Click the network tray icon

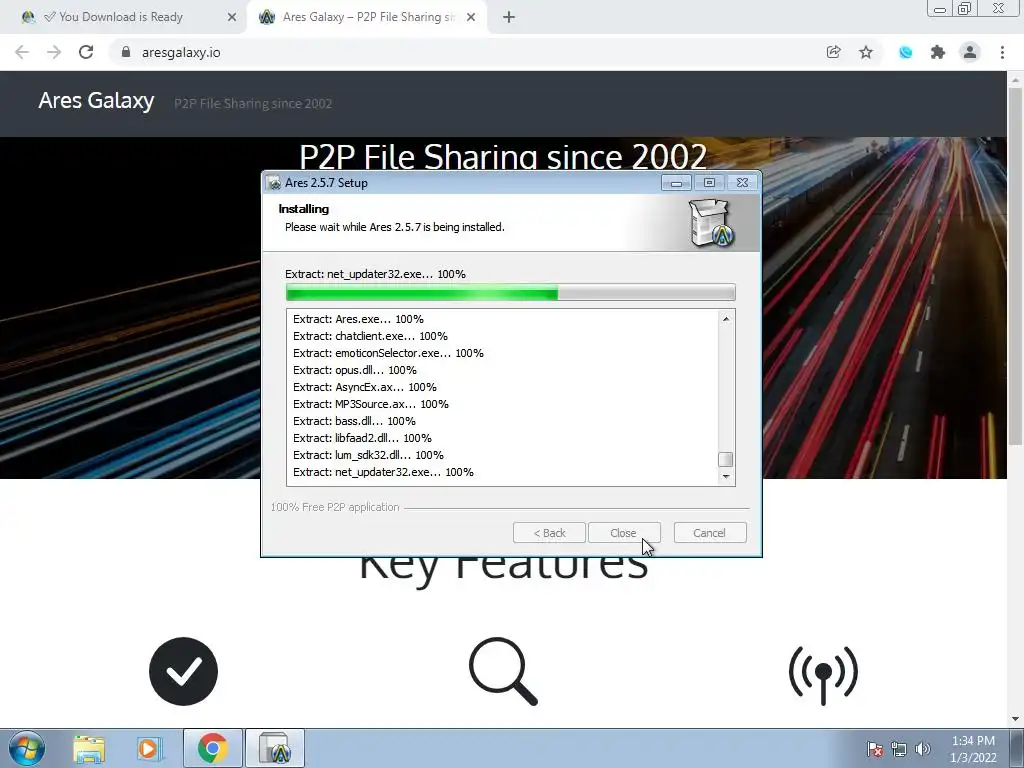click(x=899, y=749)
